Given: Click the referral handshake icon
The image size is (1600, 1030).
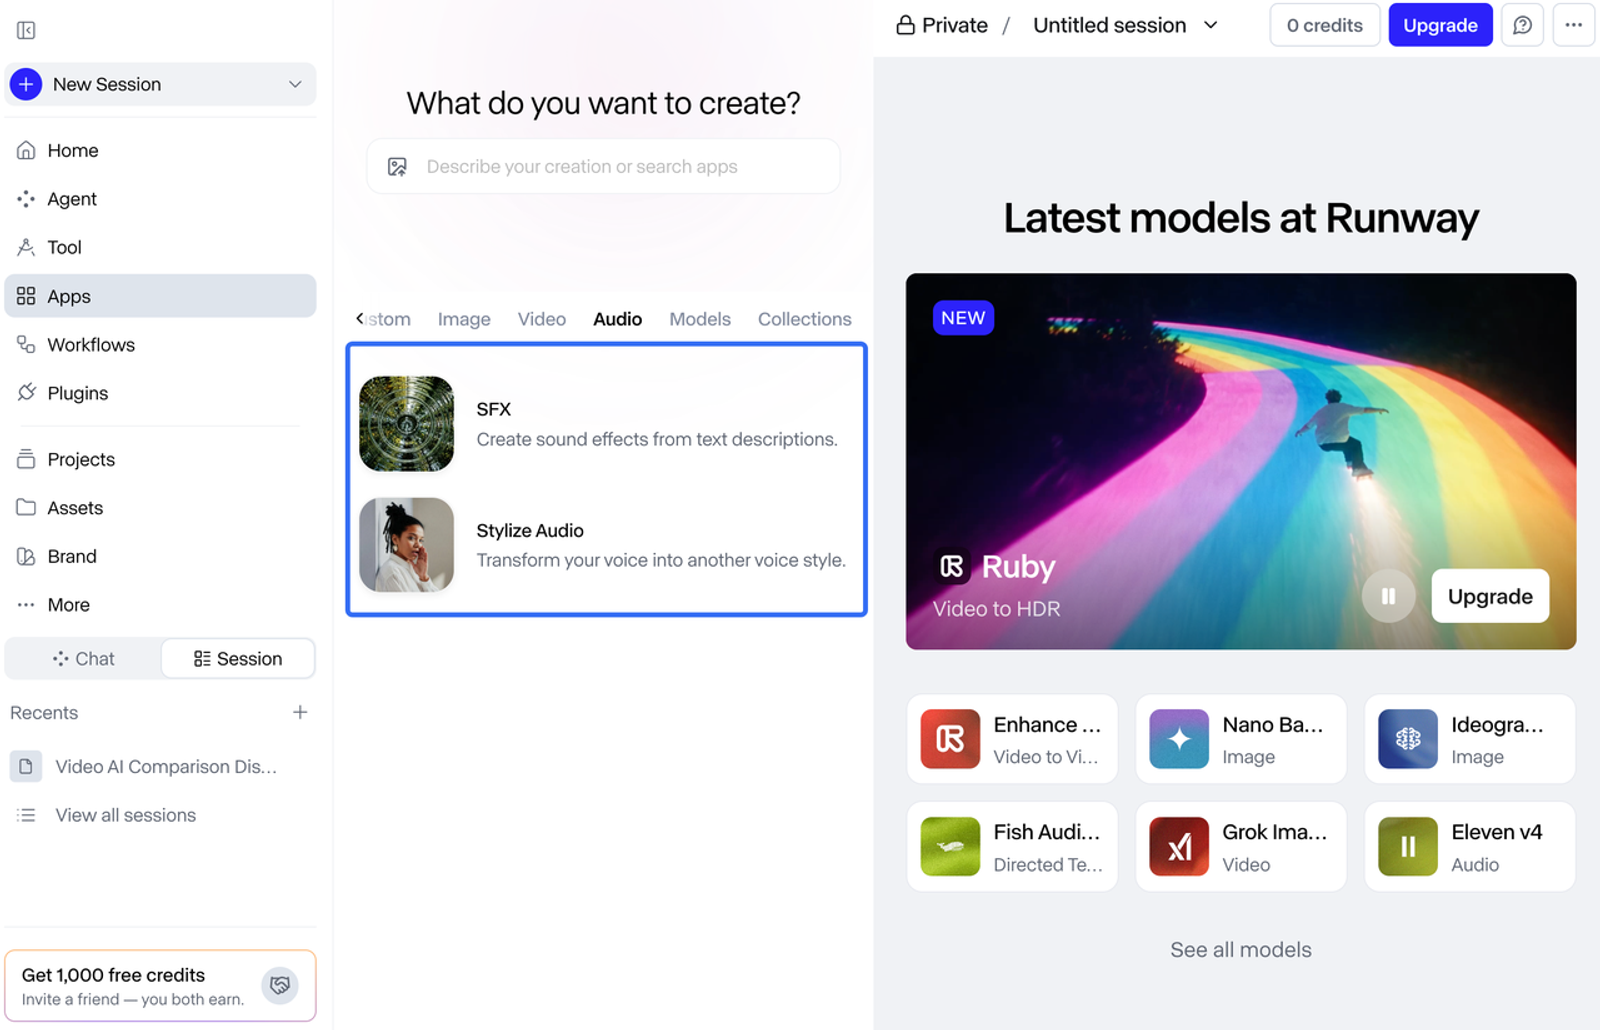Looking at the screenshot, I should click(x=280, y=985).
